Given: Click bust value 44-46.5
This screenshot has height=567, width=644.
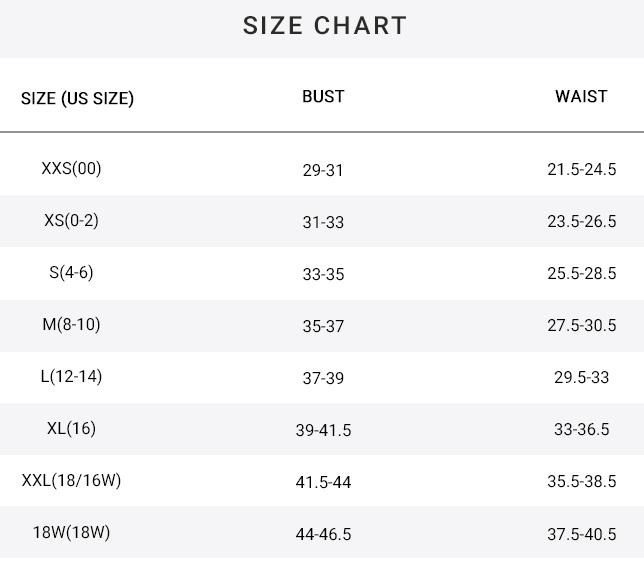Looking at the screenshot, I should tap(323, 534).
